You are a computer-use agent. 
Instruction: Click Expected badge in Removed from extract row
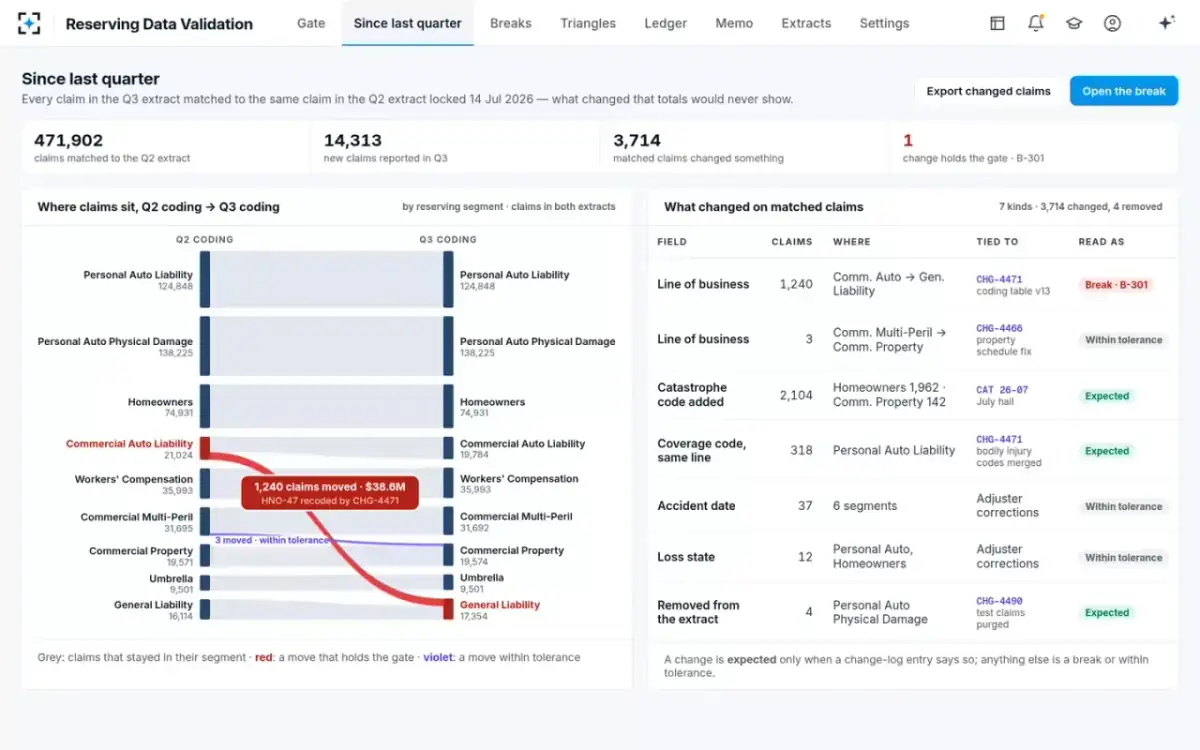click(1107, 613)
